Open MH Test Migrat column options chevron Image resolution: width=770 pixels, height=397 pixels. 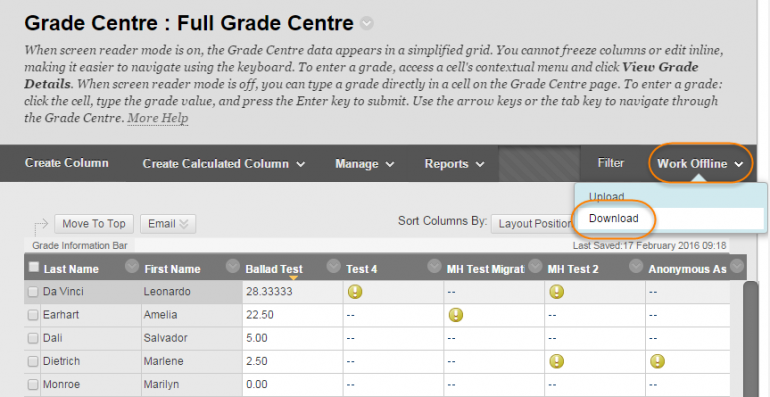pyautogui.click(x=535, y=266)
